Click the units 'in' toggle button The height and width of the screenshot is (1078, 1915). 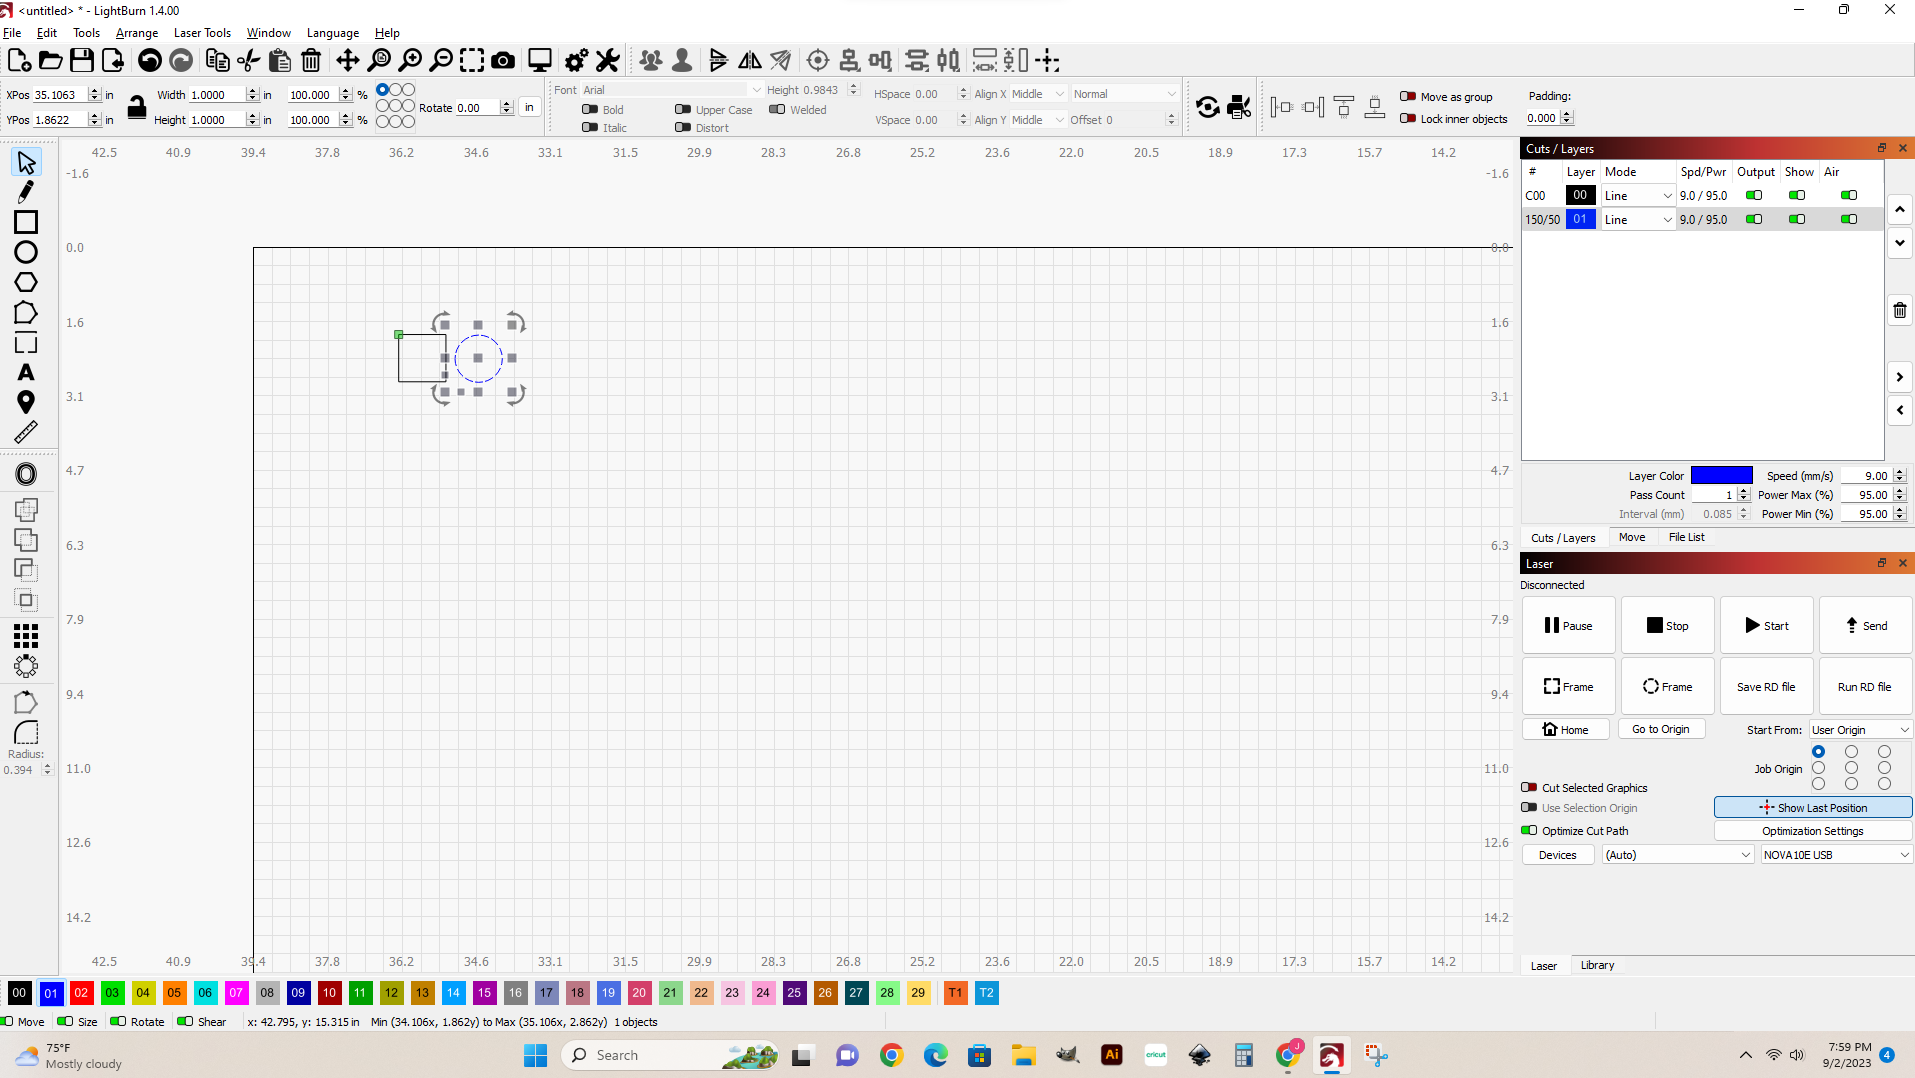[530, 108]
